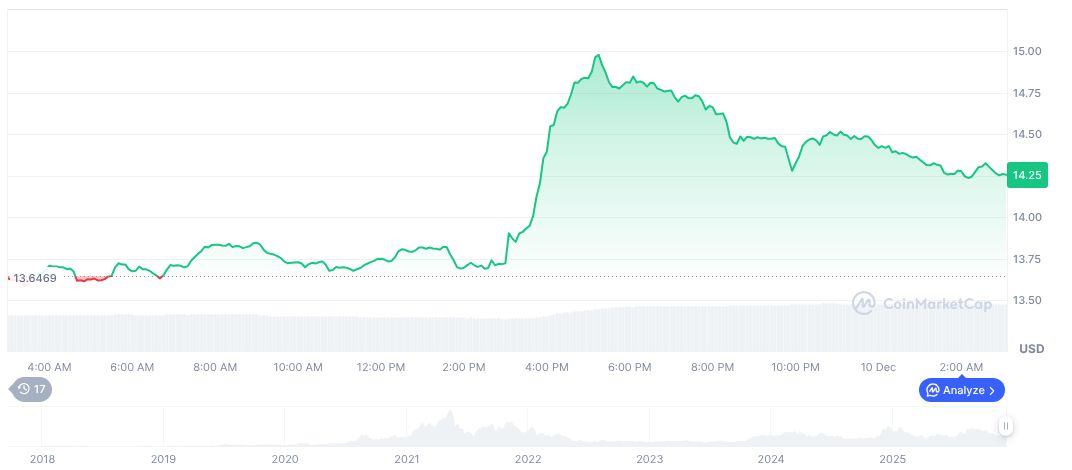The width and height of the screenshot is (1072, 470).
Task: Click the 13.6469 opening price label
Action: 34,277
